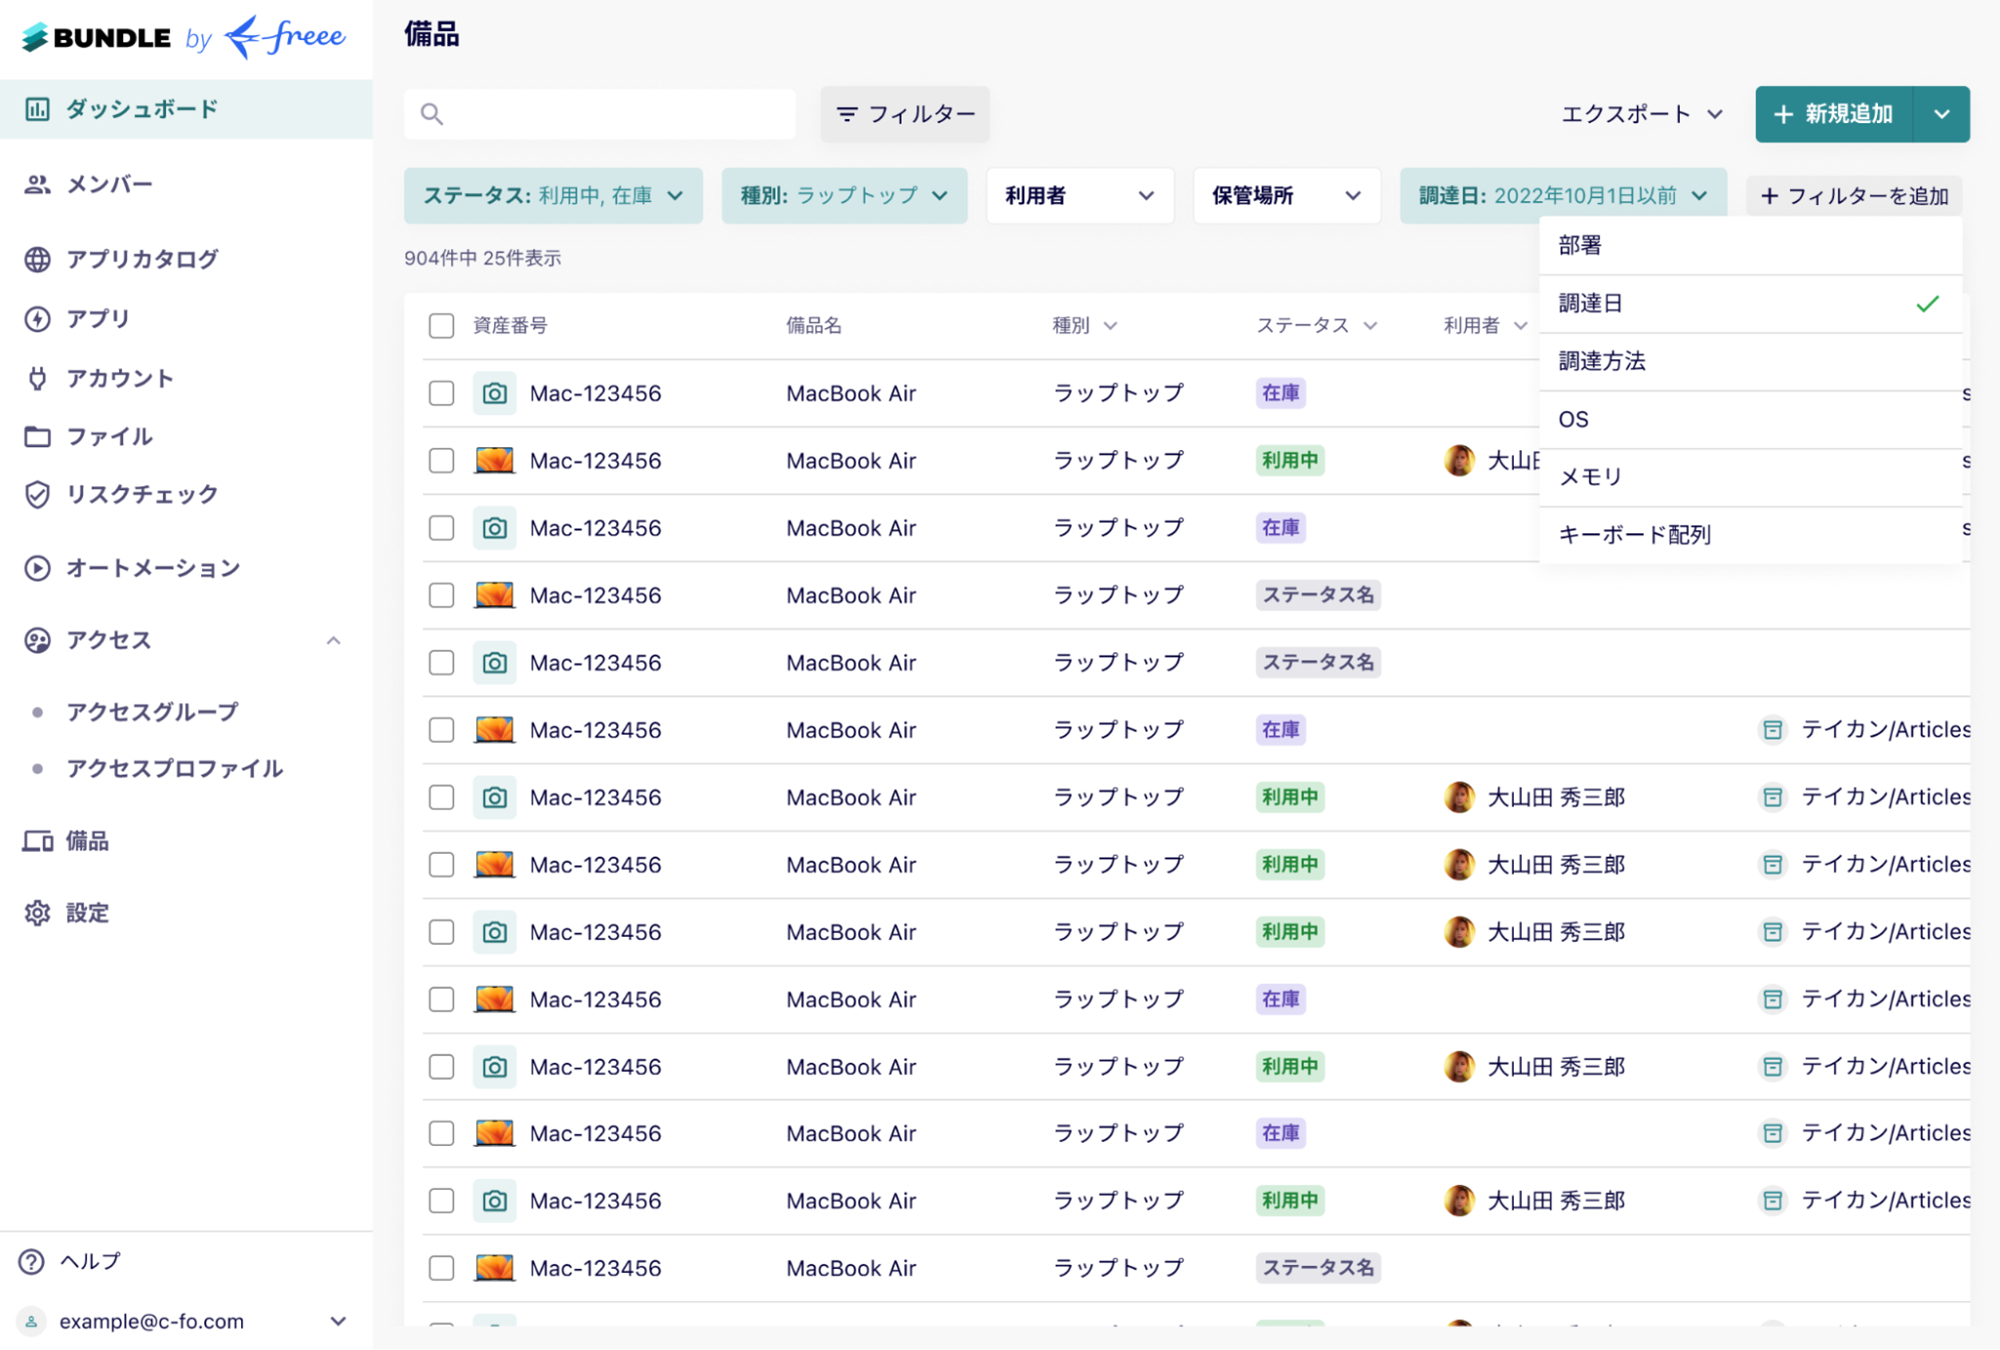Open Settings via gear icon
This screenshot has width=2000, height=1350.
coord(37,912)
